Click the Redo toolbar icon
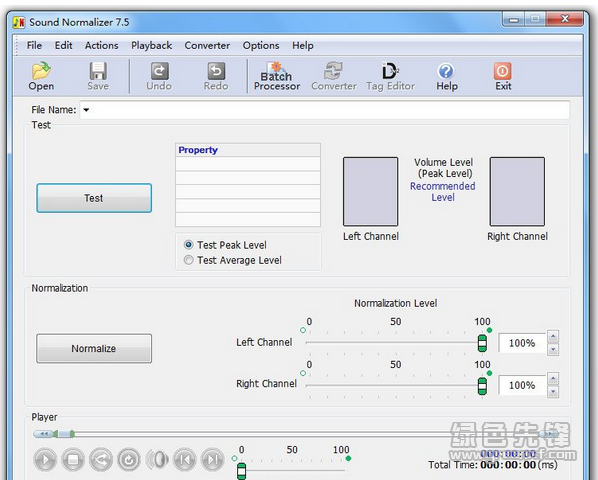Screen dimensions: 598x480 [x=216, y=76]
